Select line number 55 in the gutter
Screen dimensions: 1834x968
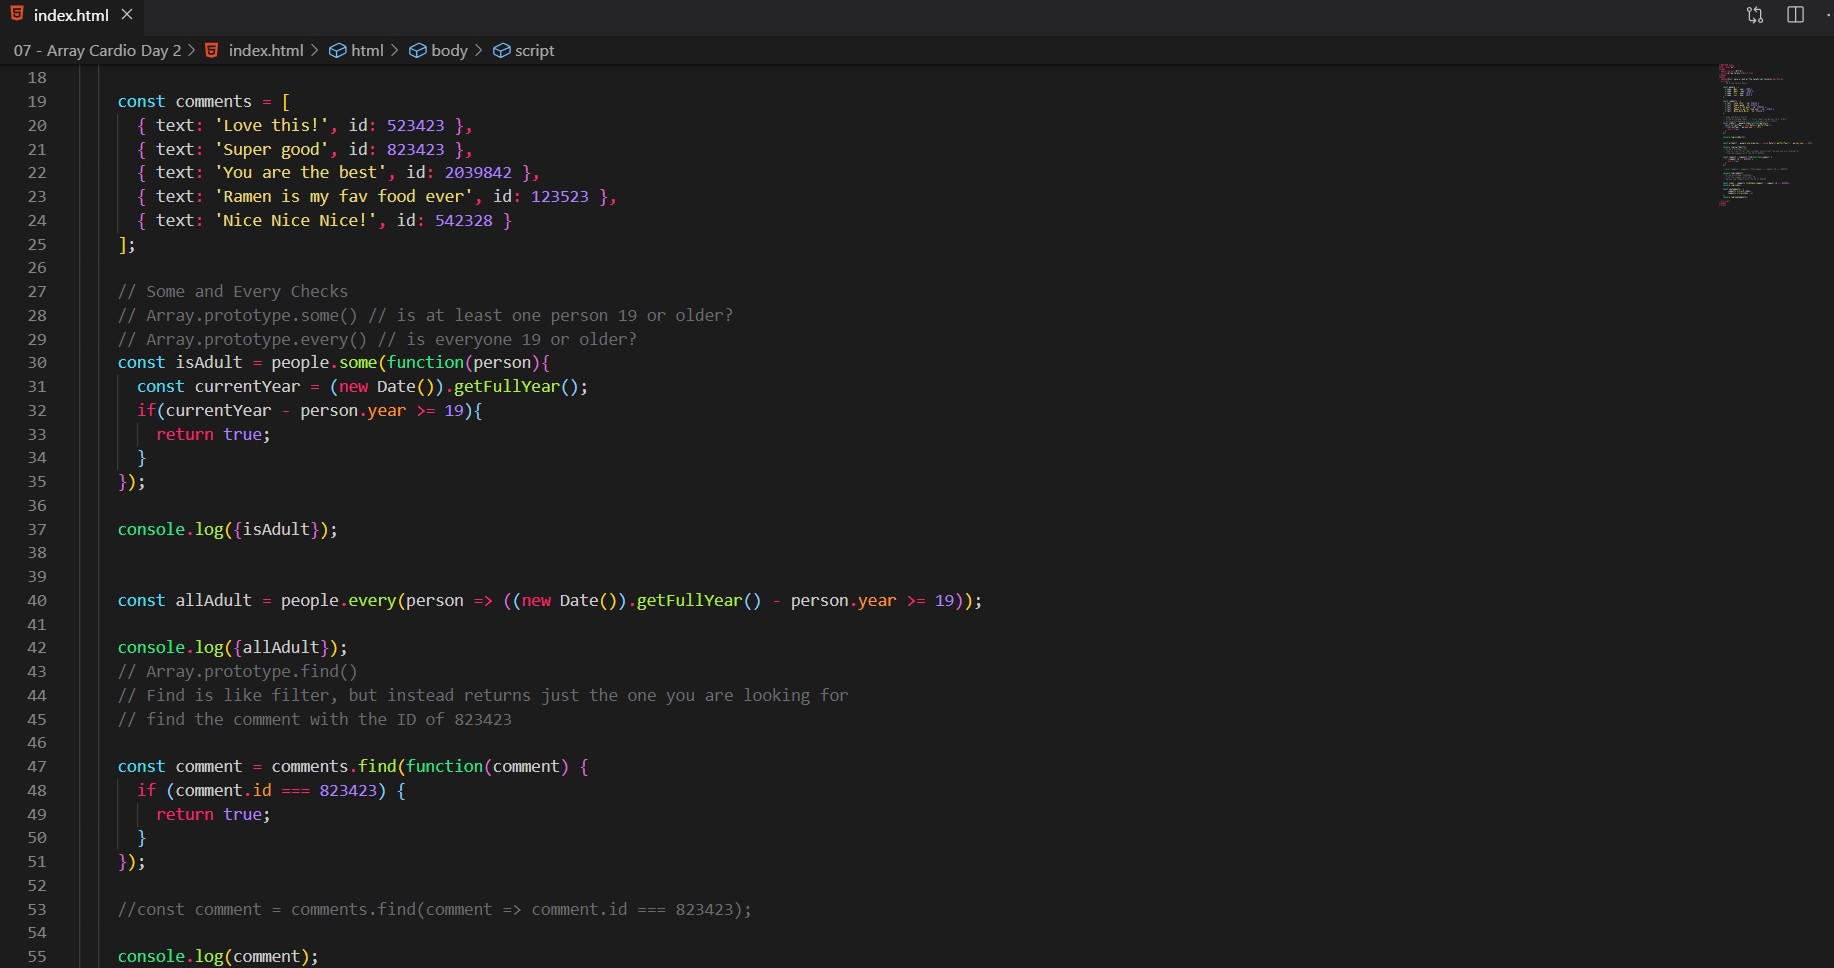[x=37, y=956]
